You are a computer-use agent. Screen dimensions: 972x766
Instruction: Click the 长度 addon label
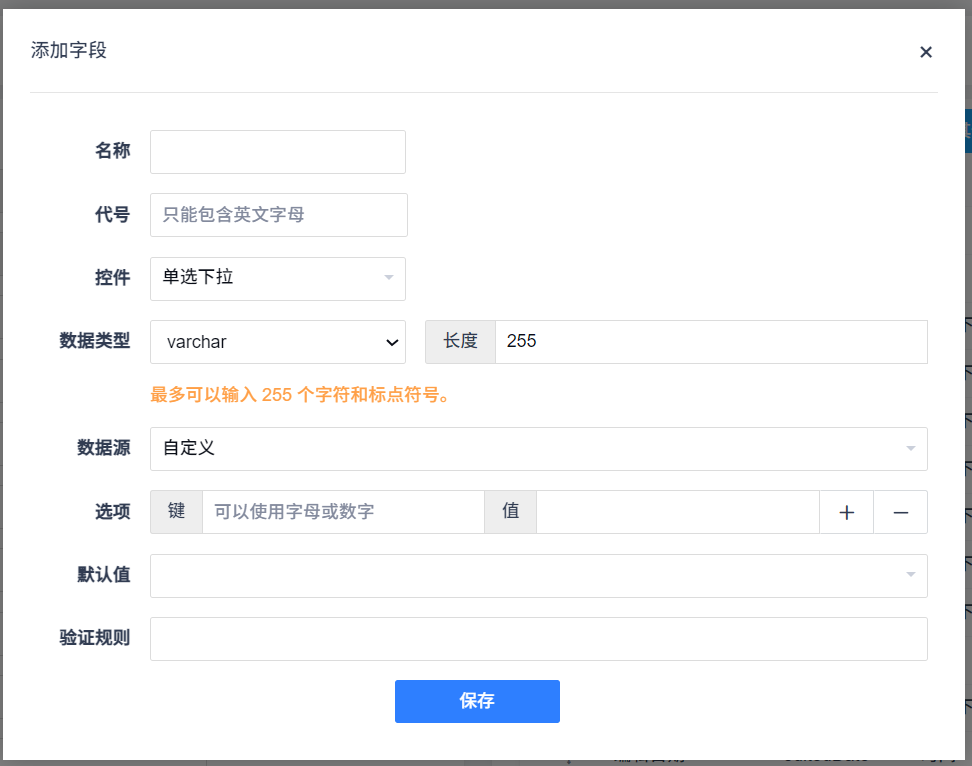[460, 342]
